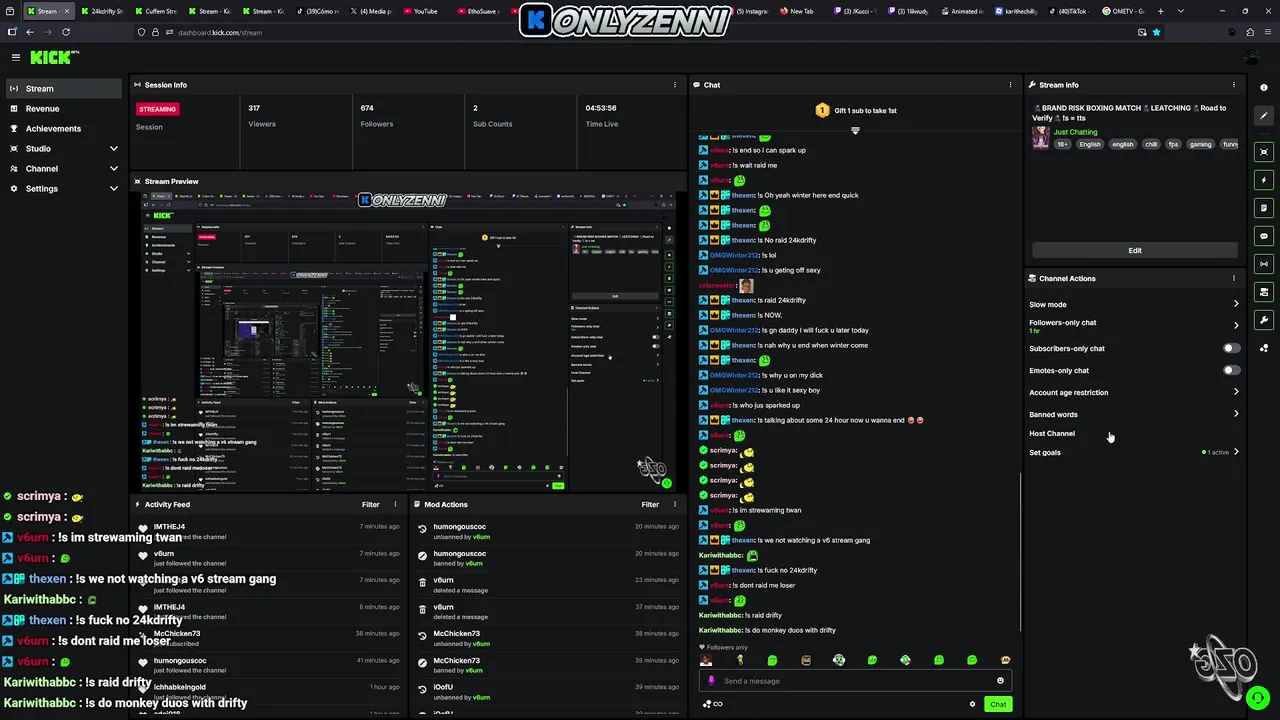Open the green support headset button
Screen dimensions: 1280x720
tap(1258, 698)
